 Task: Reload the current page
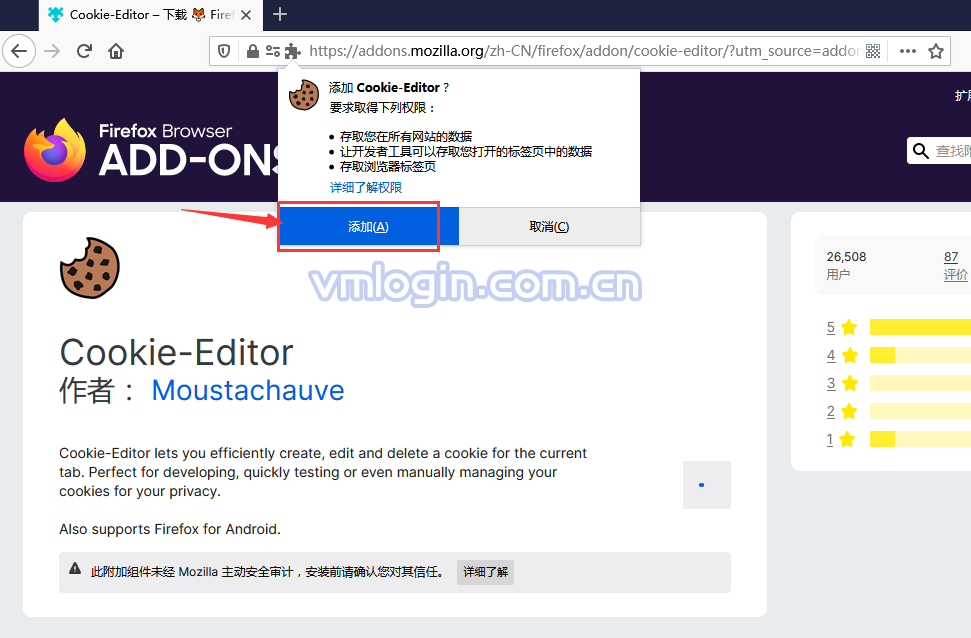point(85,51)
